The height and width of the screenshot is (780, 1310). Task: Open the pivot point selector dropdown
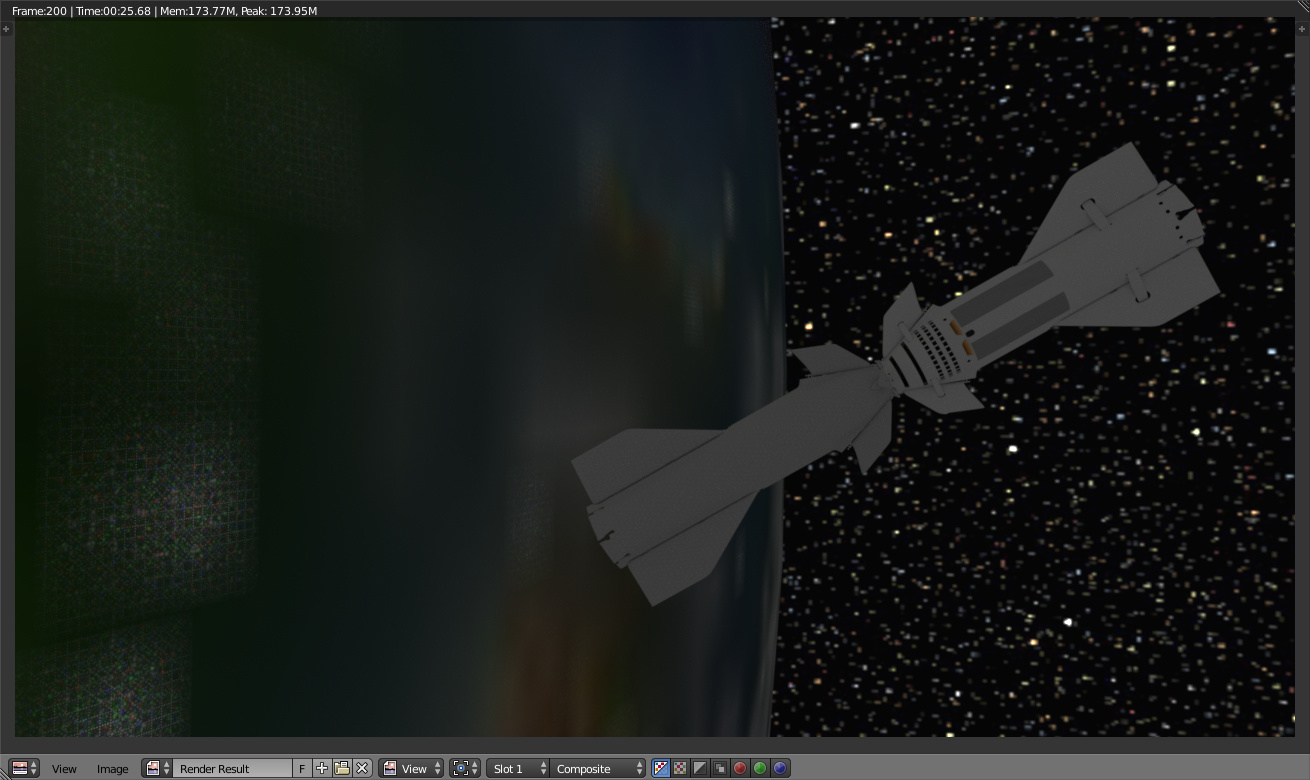465,768
